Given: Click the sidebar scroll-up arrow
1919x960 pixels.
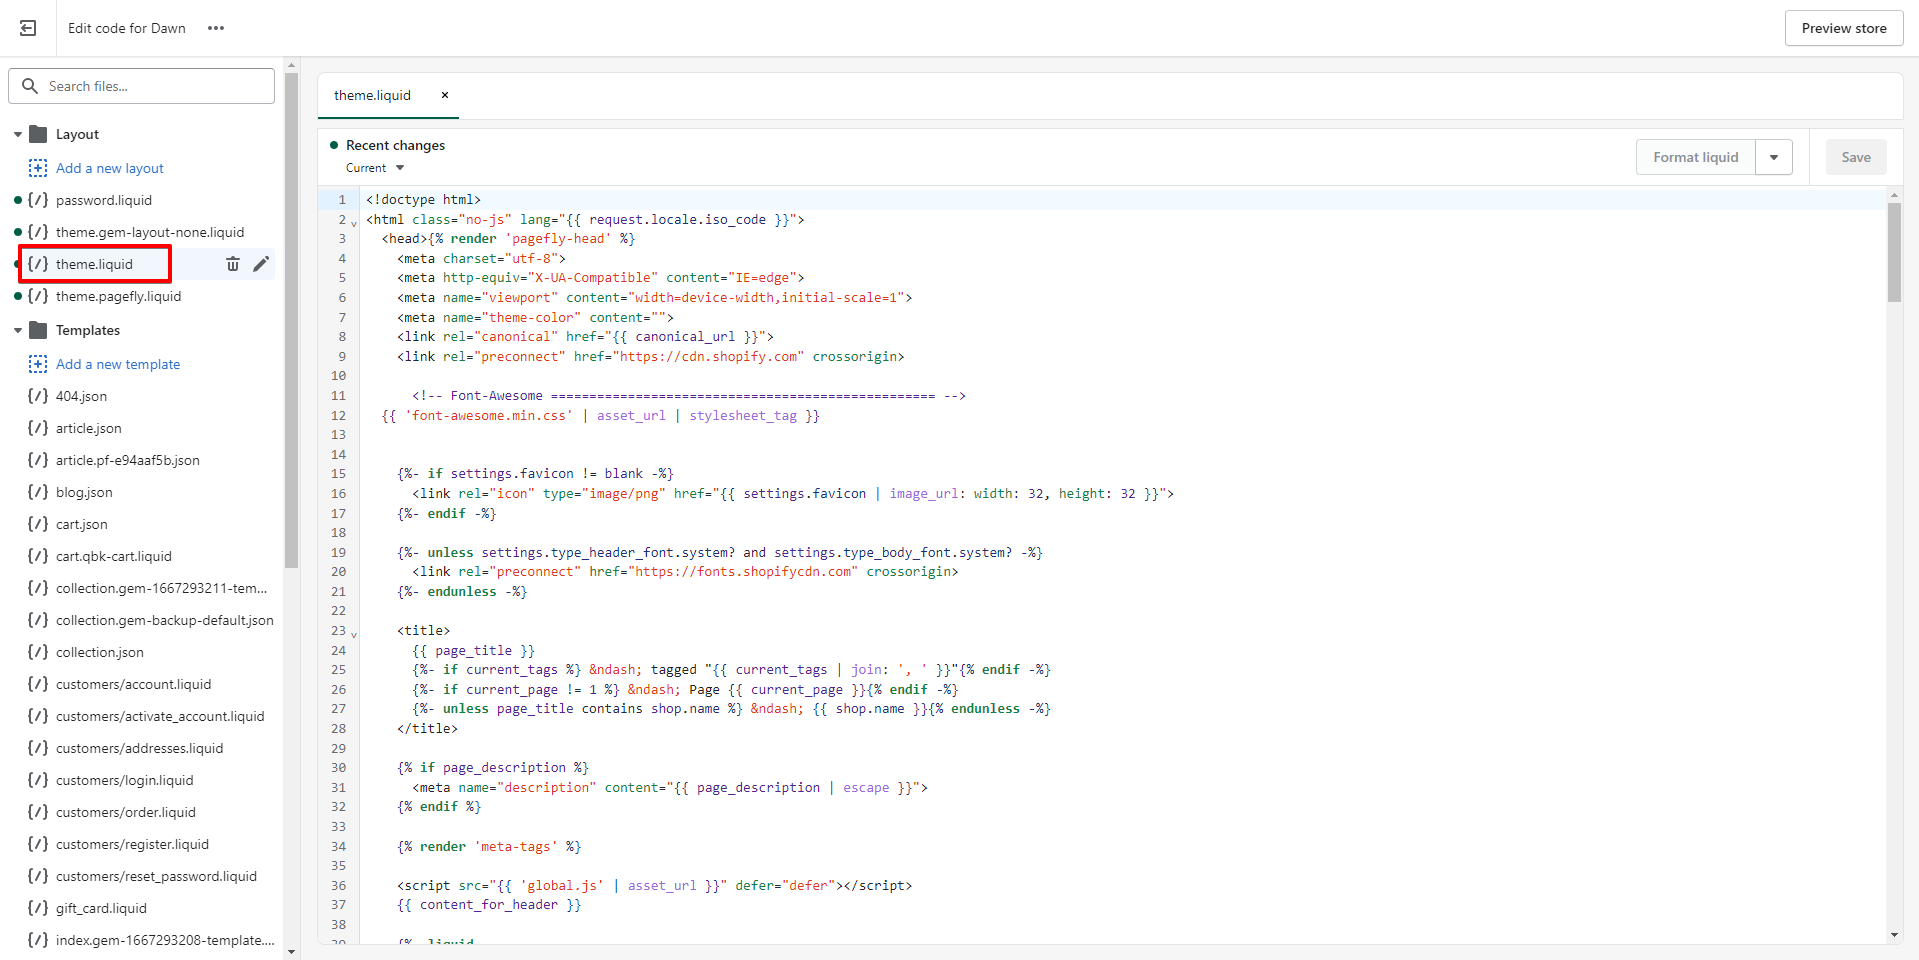Looking at the screenshot, I should click(292, 65).
